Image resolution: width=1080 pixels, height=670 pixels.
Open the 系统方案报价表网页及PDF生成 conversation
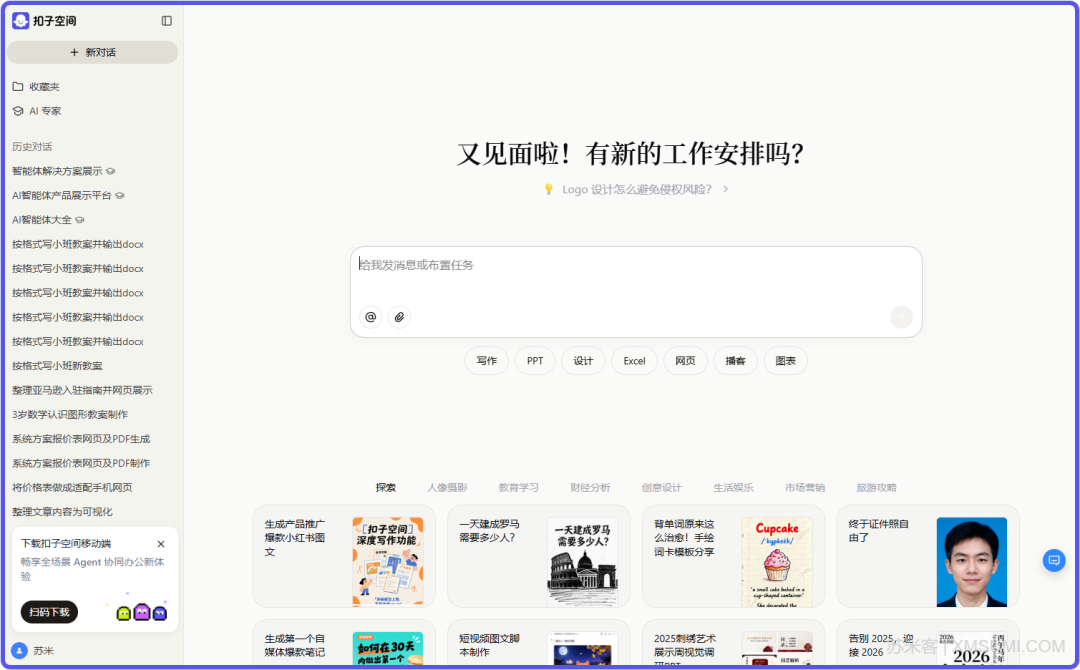click(x=81, y=439)
